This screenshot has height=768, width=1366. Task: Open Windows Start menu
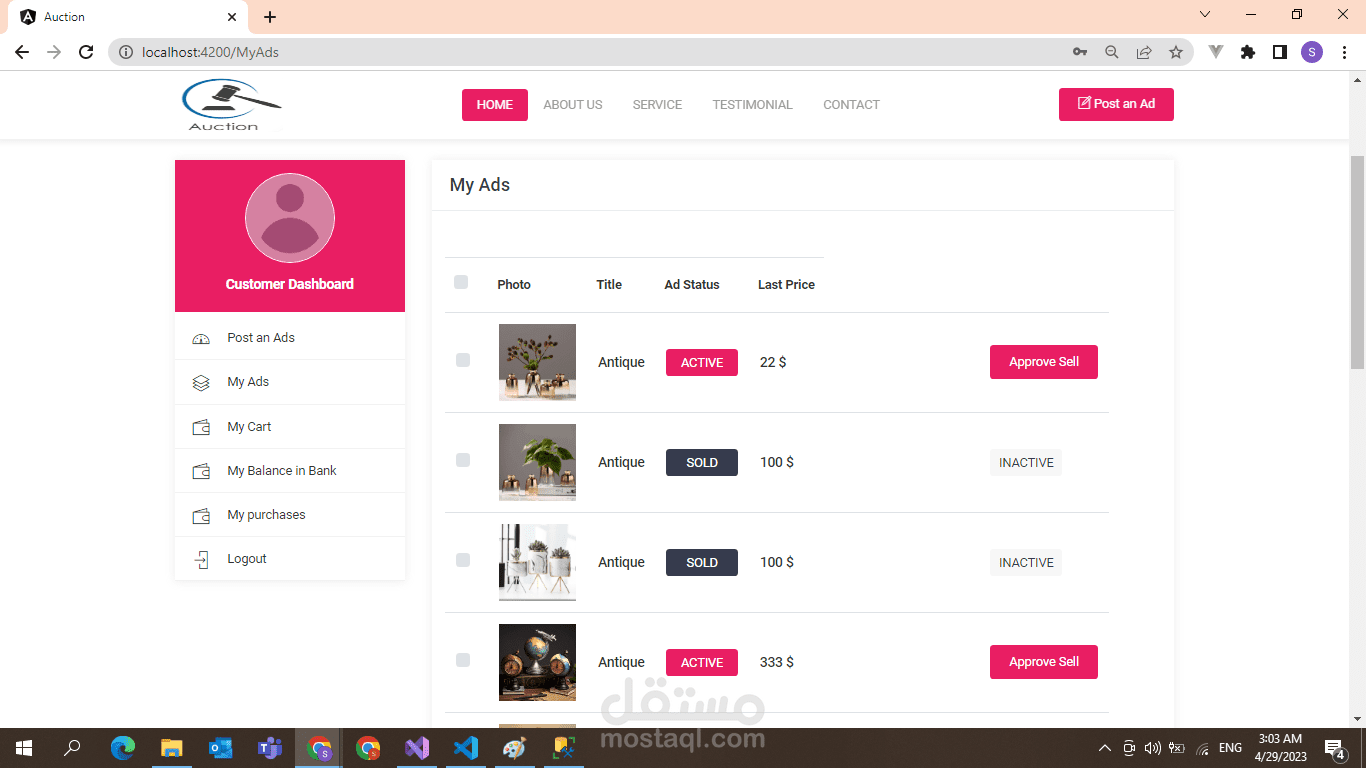(24, 748)
